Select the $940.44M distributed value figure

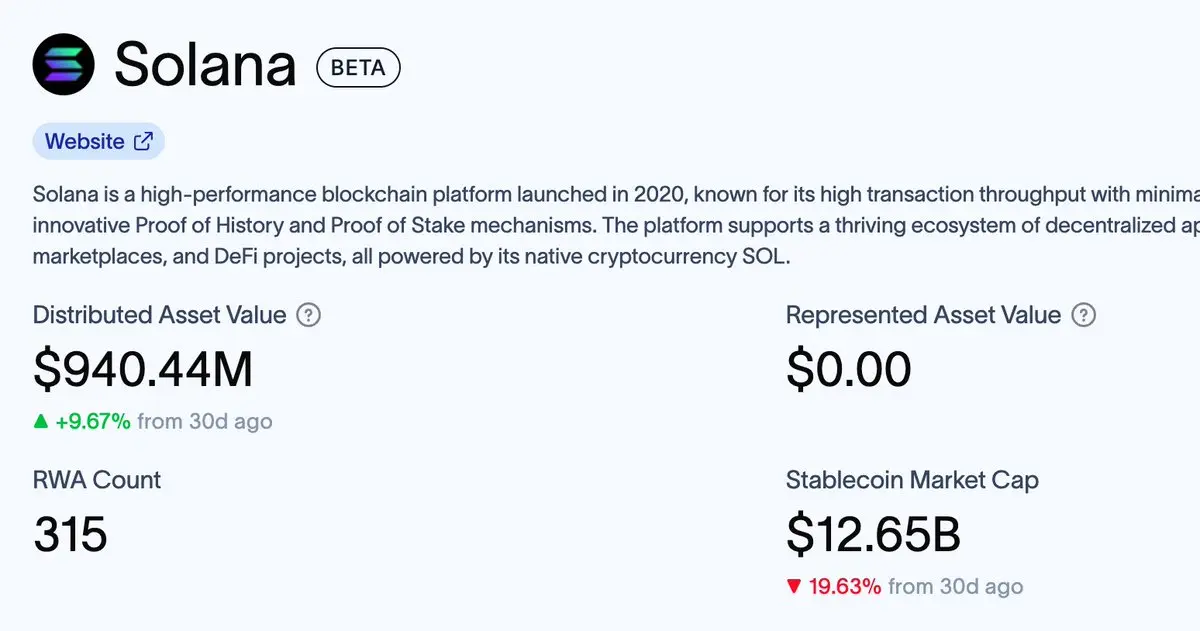[143, 369]
